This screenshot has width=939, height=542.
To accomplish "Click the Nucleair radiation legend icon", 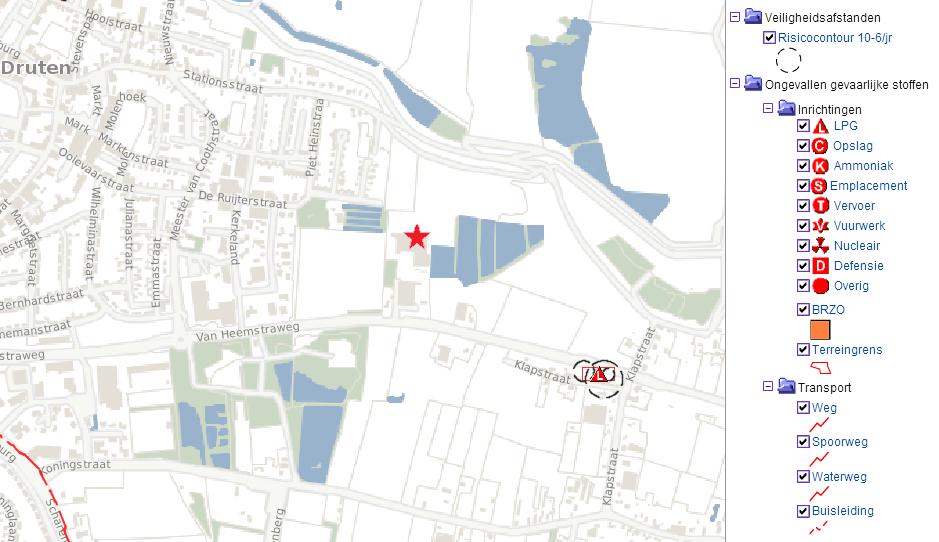I will tap(820, 246).
